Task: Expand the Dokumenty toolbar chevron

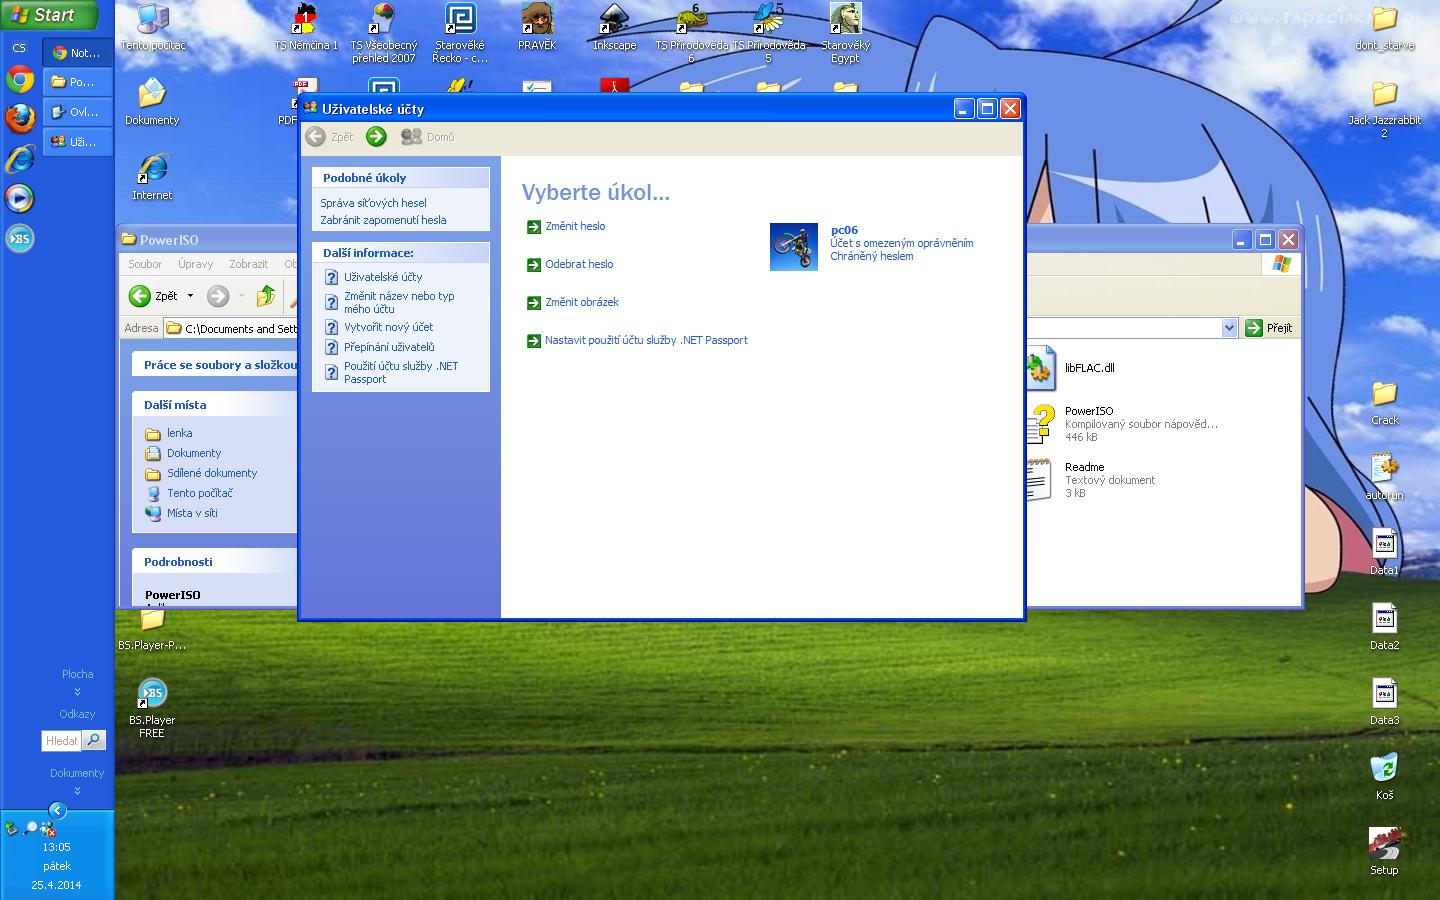Action: 77,791
